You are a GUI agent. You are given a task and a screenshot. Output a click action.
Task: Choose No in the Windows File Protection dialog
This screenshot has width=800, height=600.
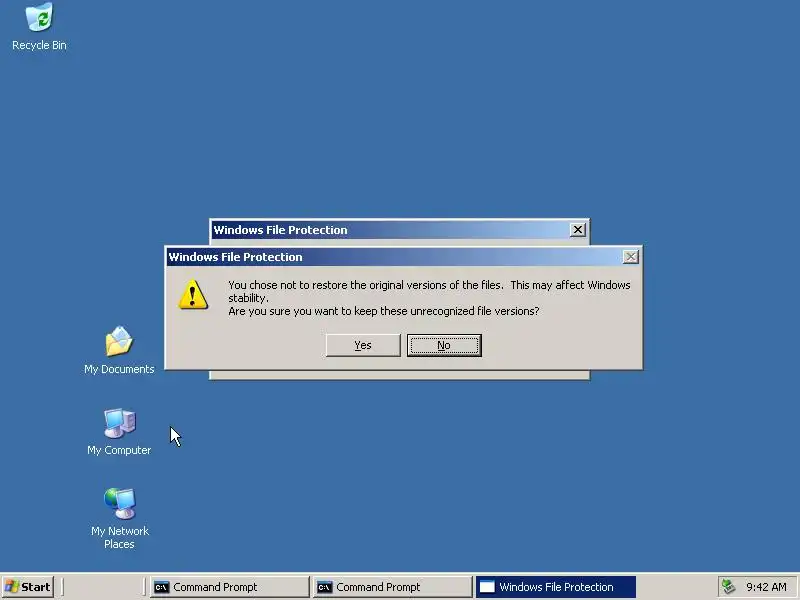444,345
